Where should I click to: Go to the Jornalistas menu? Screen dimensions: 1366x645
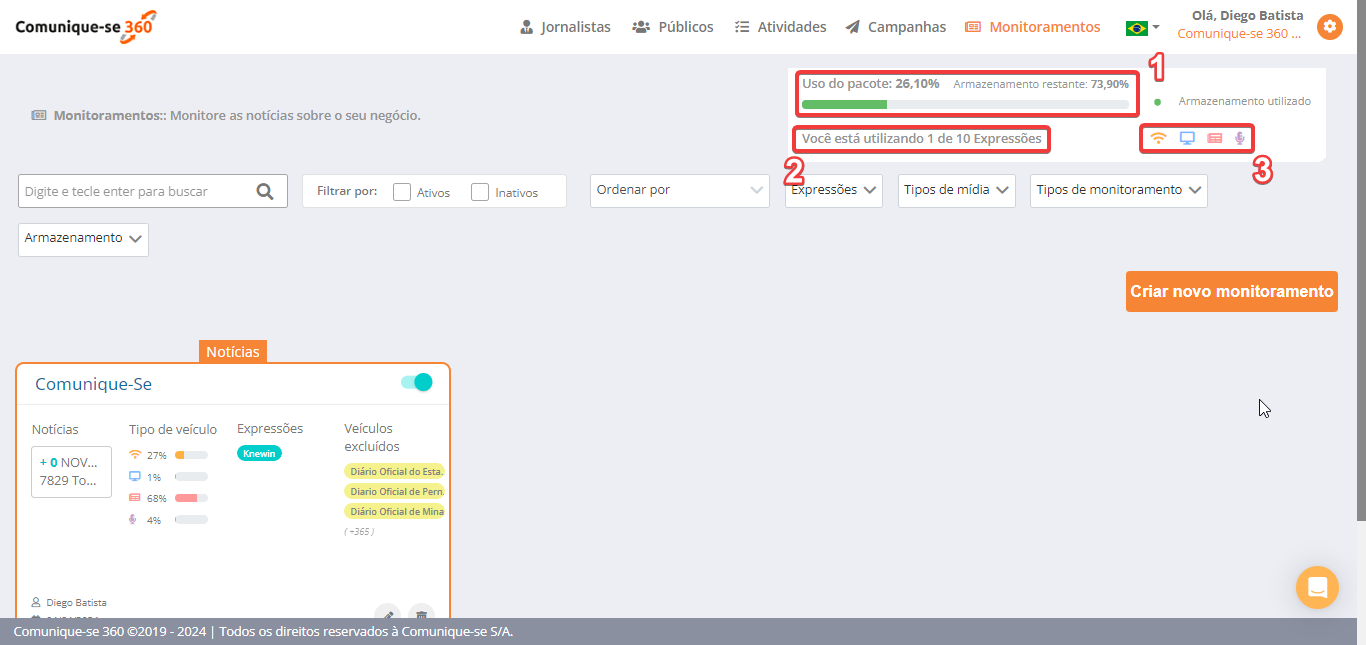565,27
